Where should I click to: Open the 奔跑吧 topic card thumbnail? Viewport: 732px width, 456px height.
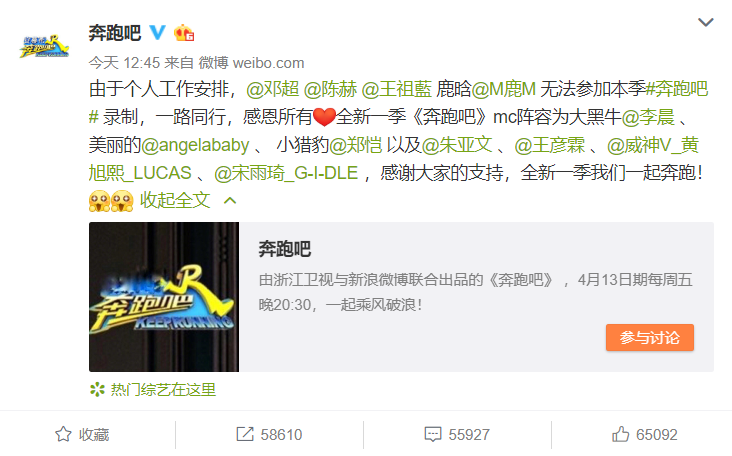(164, 297)
